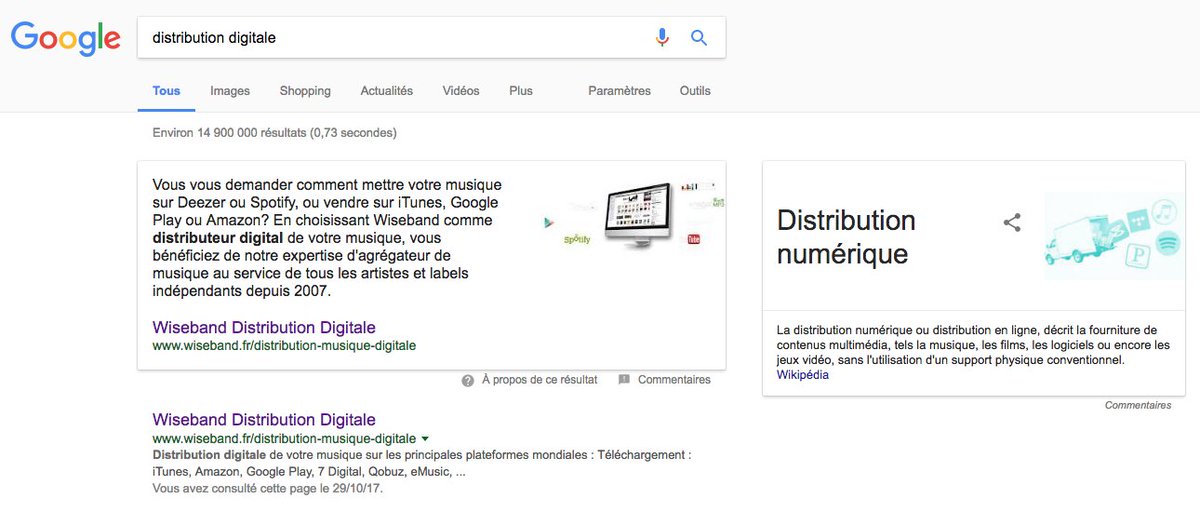
Task: Click Commentaires below the knowledge panel
Action: pos(1138,406)
